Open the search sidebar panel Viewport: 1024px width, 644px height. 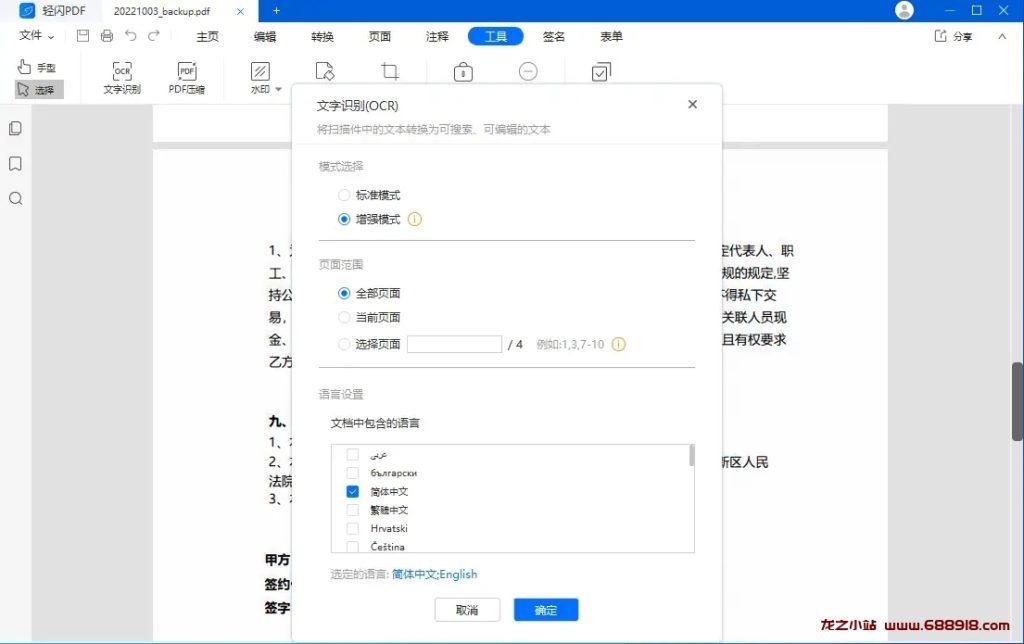pyautogui.click(x=16, y=199)
